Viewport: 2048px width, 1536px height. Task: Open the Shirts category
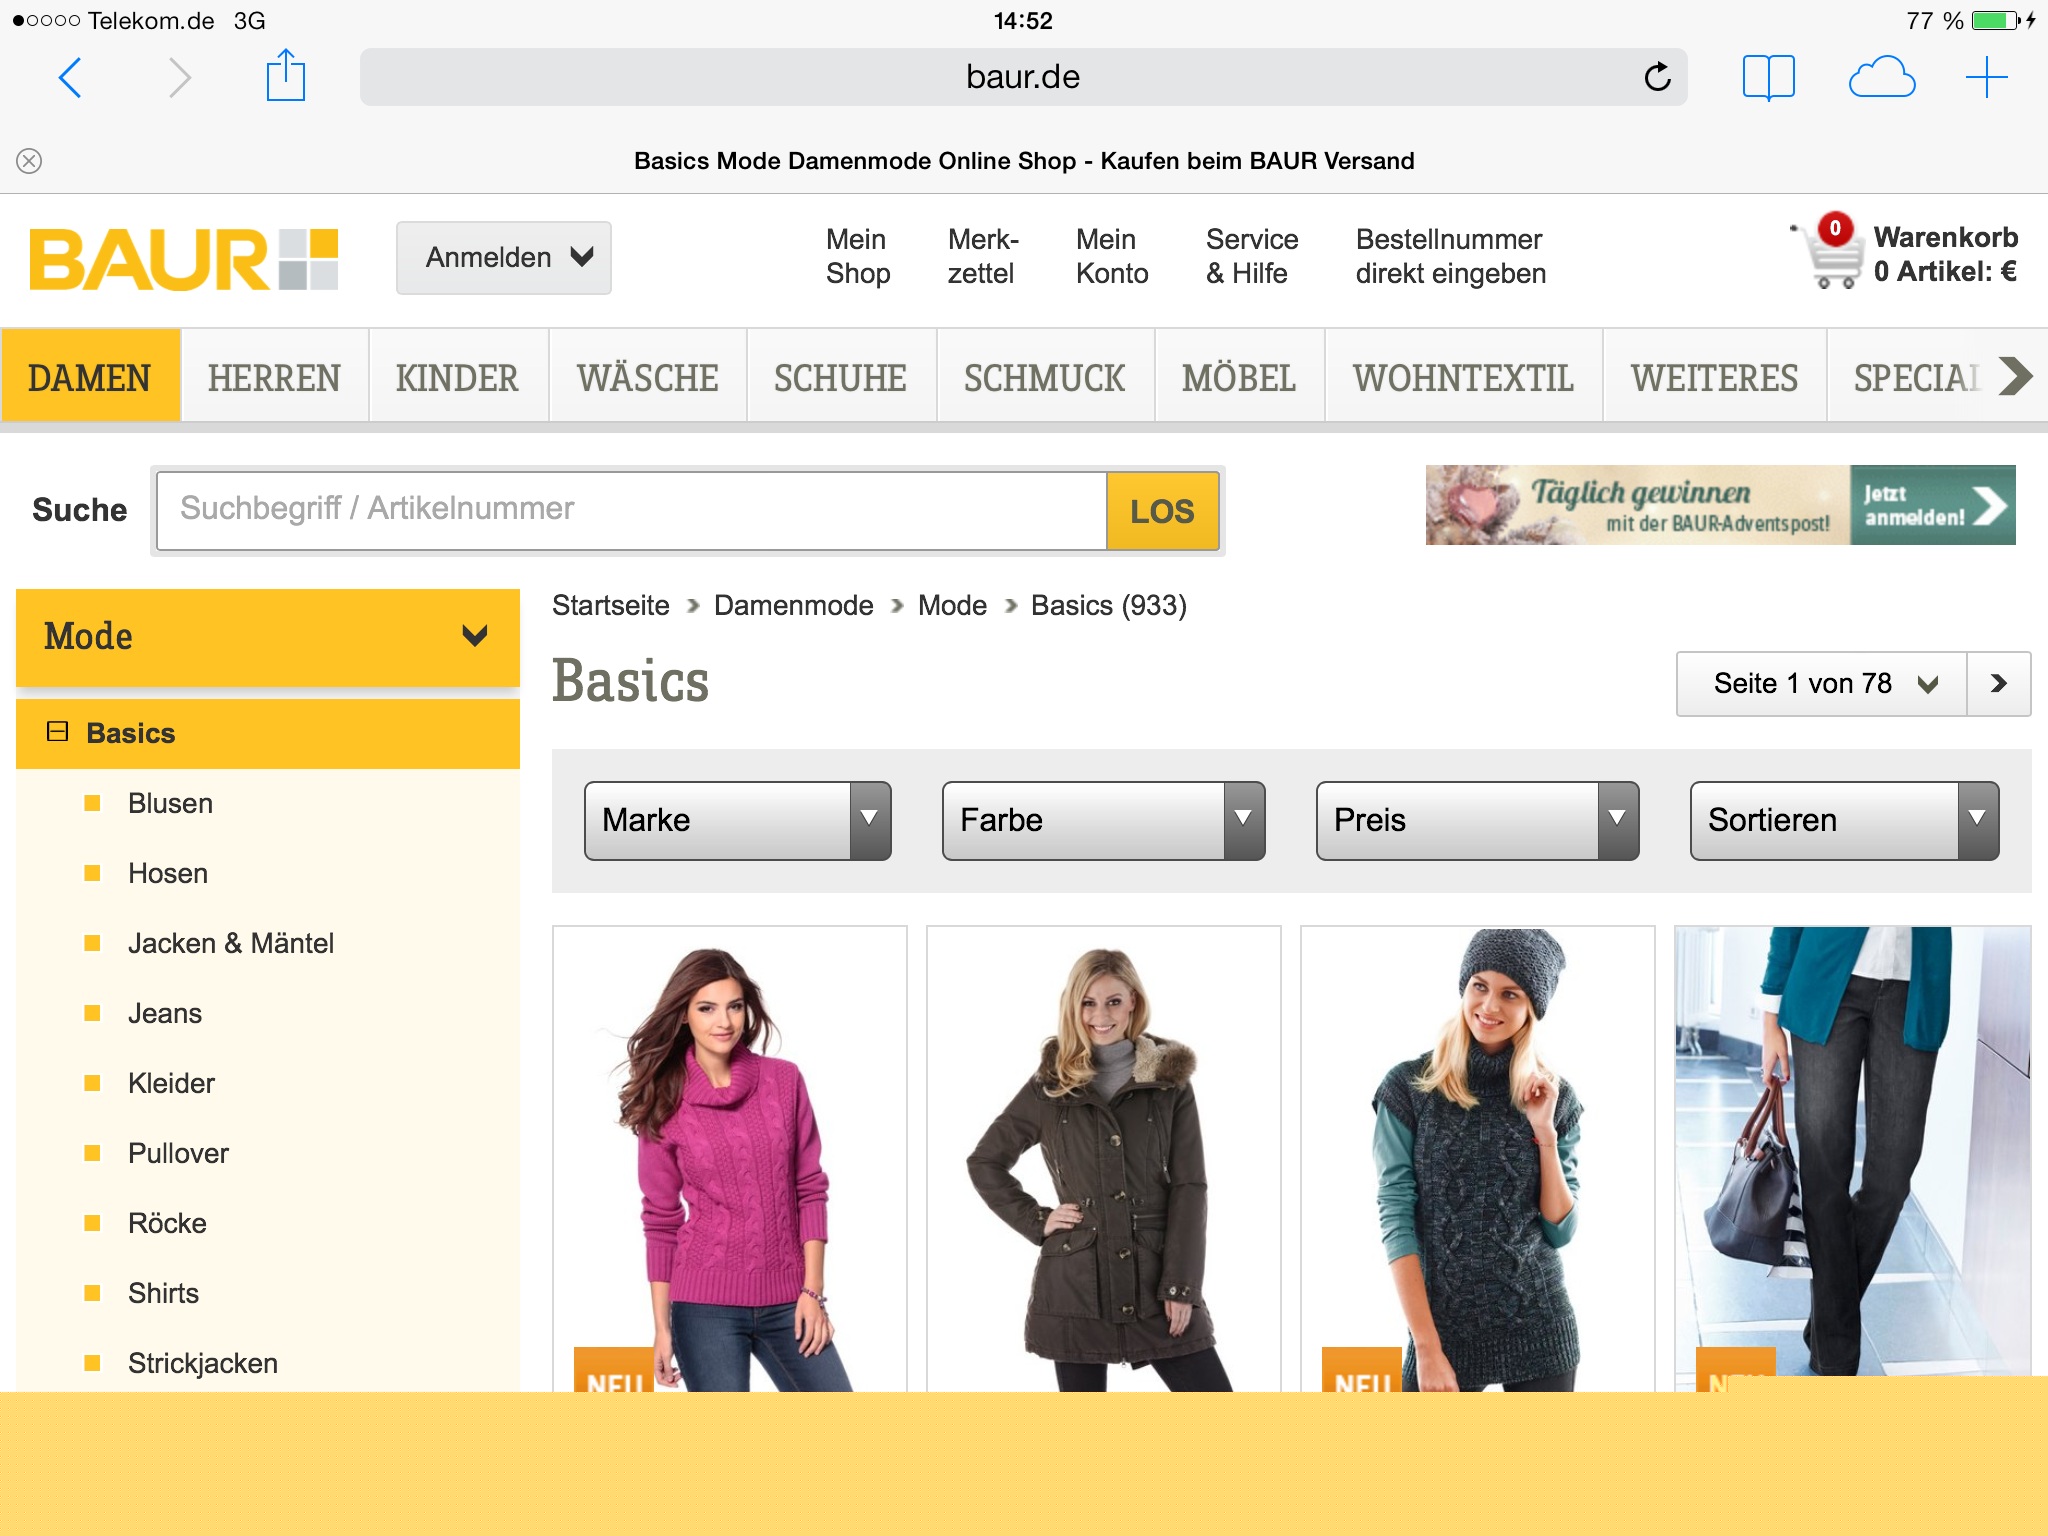coord(163,1293)
